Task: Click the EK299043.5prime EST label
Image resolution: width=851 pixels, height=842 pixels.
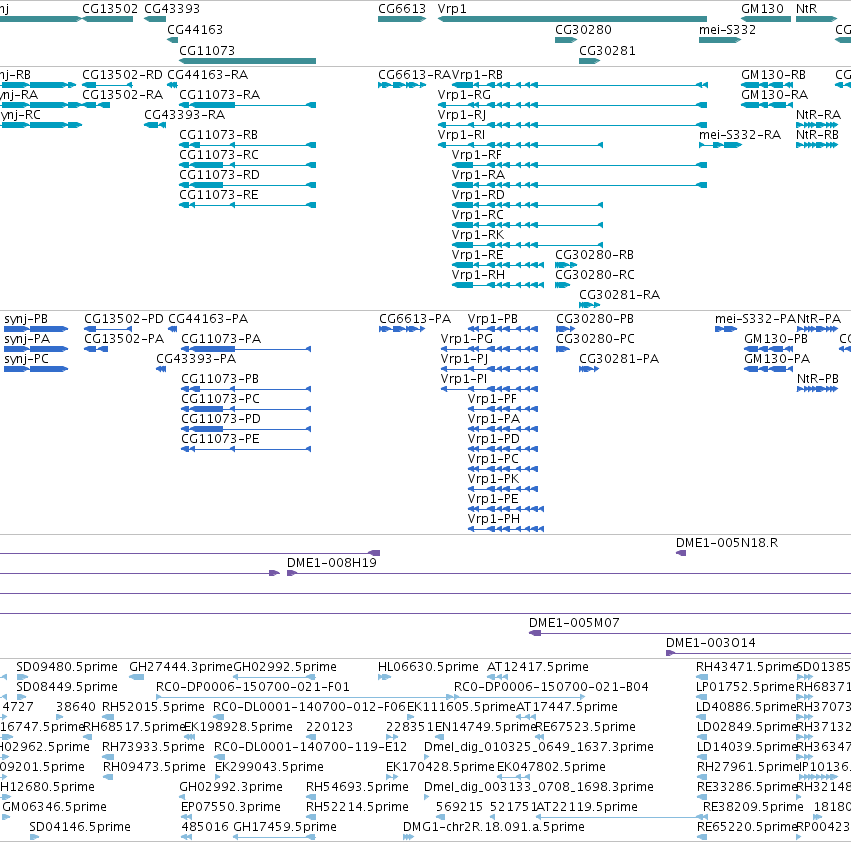Action: click(x=269, y=767)
